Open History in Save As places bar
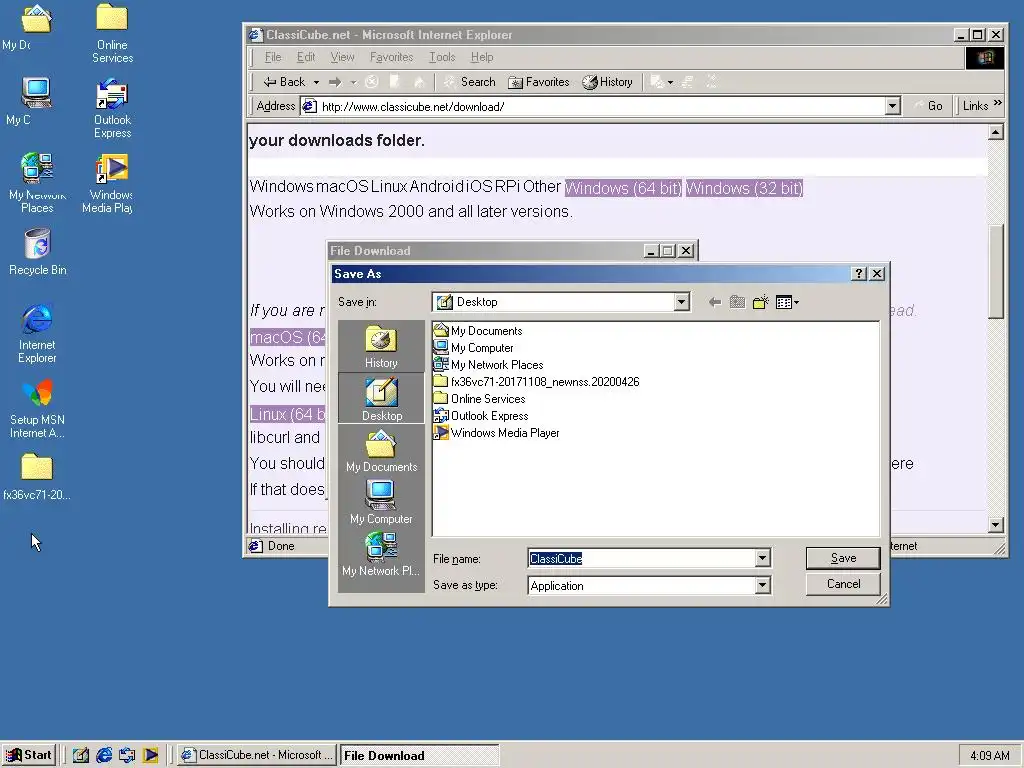The width and height of the screenshot is (1024, 768). point(381,347)
